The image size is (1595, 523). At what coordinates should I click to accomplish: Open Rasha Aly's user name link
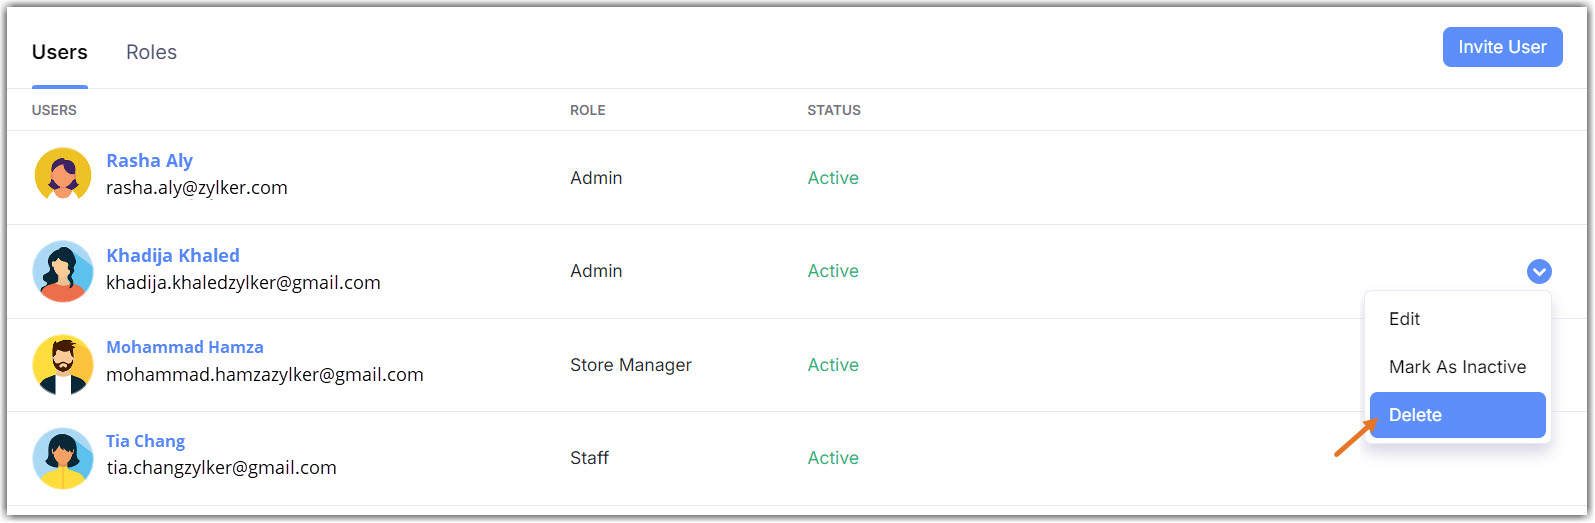point(149,161)
